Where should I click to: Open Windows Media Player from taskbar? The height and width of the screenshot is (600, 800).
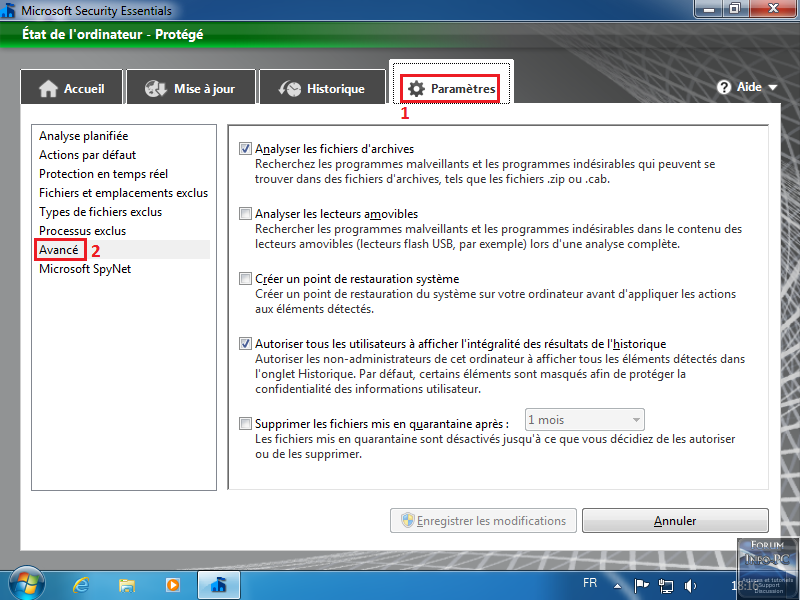pos(172,585)
